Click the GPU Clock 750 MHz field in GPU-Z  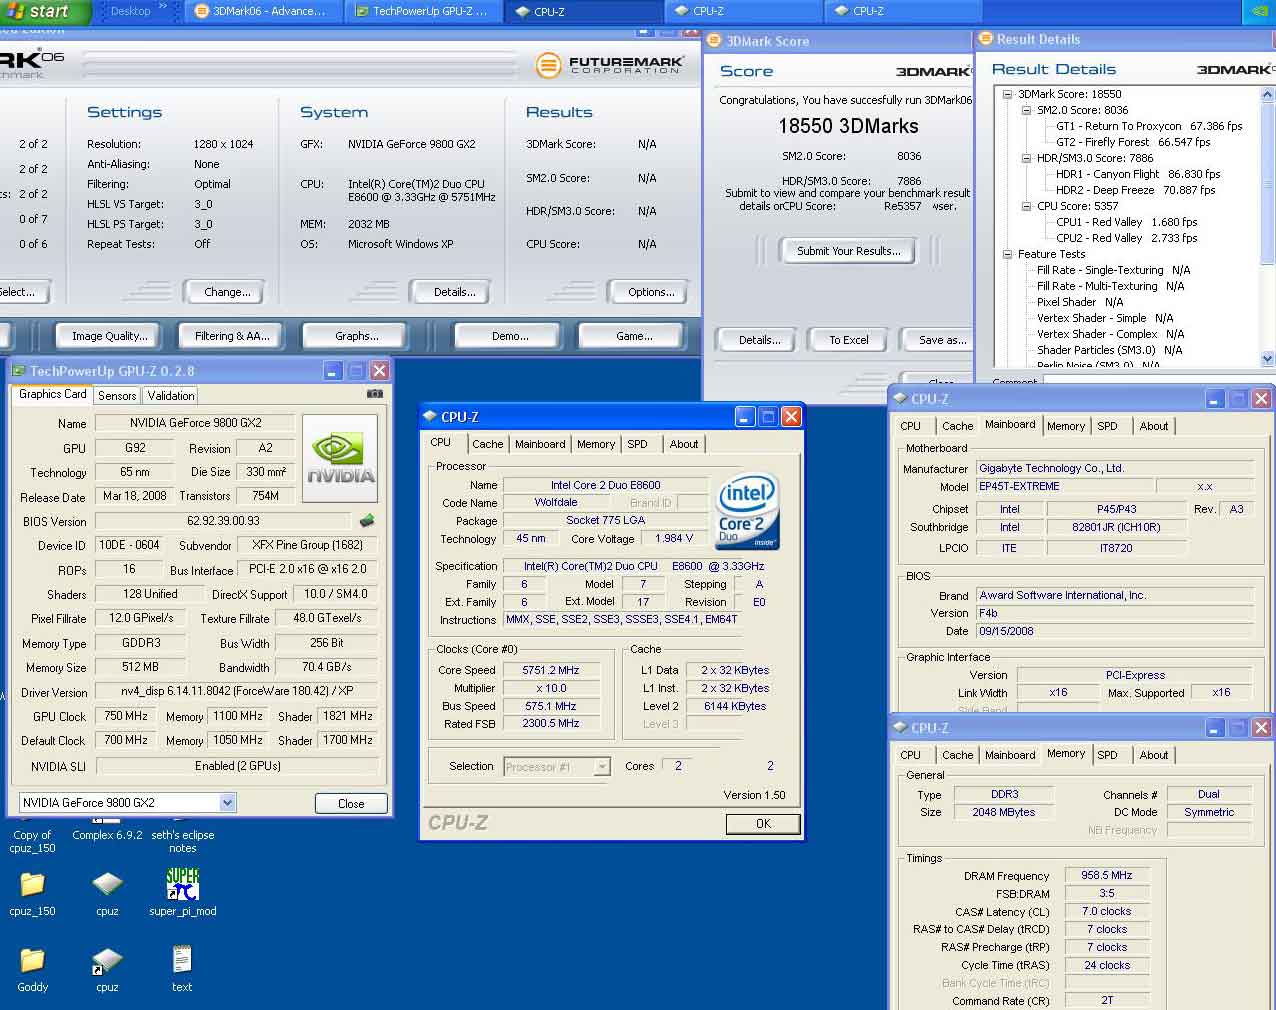[126, 716]
